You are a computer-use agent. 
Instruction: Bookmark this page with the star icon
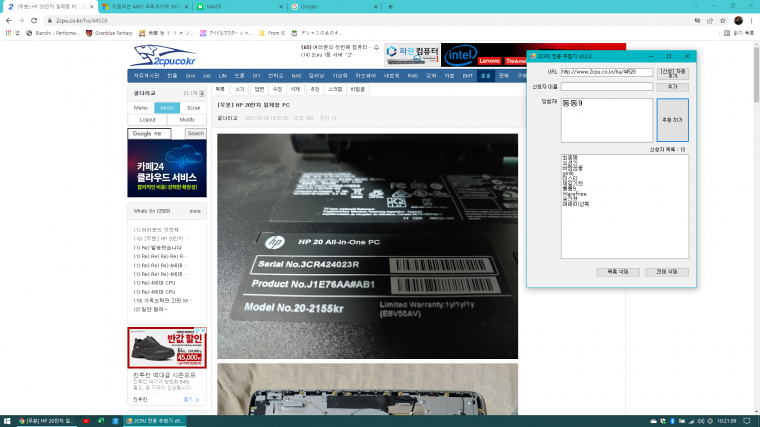point(723,20)
